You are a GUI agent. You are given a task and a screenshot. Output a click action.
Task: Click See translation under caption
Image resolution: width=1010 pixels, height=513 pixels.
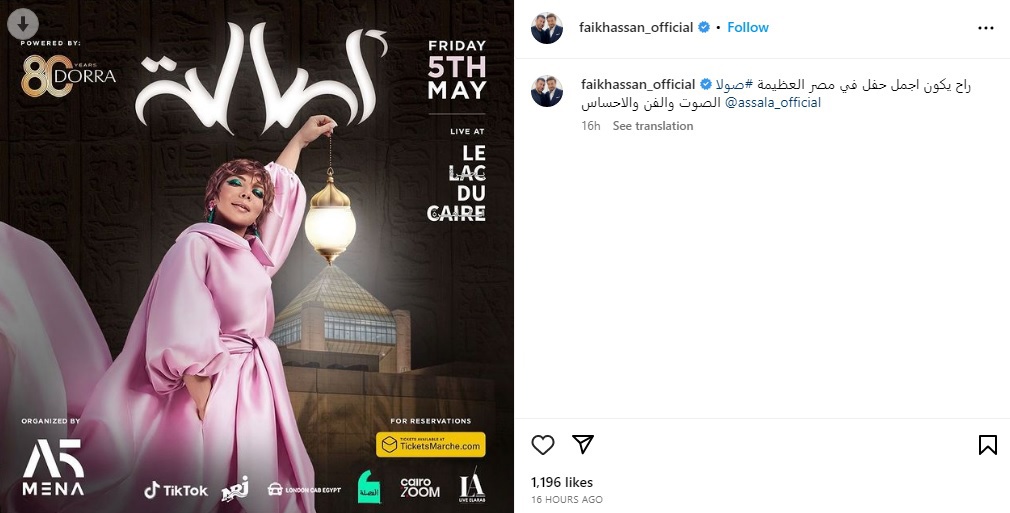tap(653, 126)
